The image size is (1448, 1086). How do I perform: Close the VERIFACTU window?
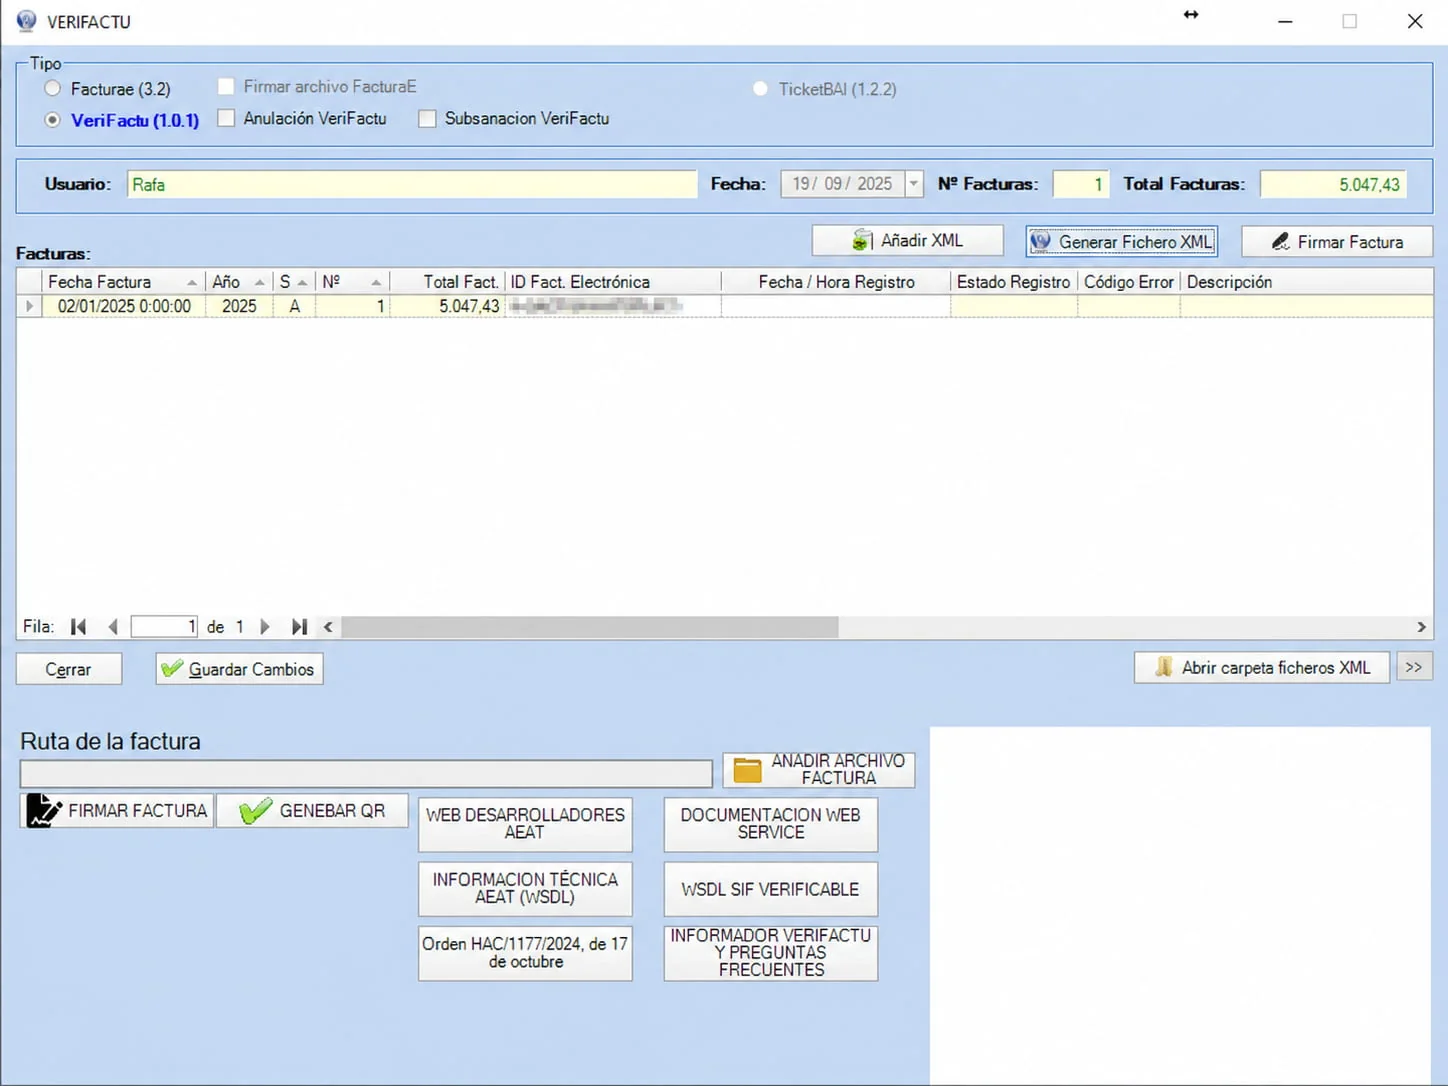click(1415, 21)
